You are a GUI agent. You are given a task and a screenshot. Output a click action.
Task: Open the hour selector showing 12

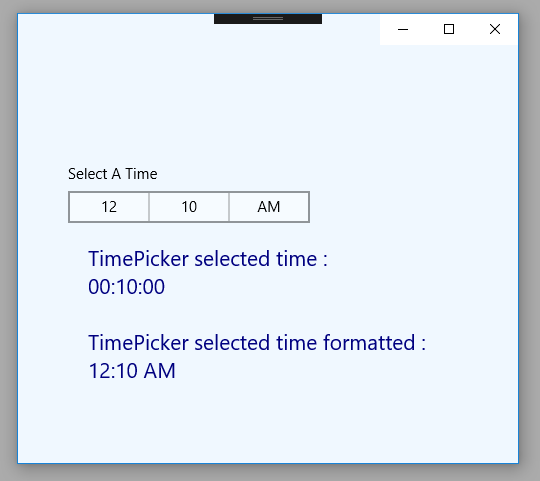(109, 207)
